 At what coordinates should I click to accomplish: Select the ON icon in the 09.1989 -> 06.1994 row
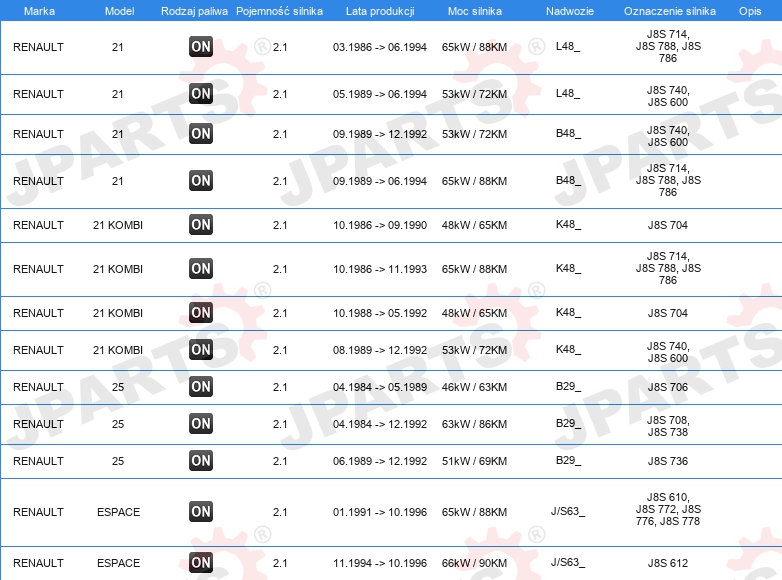click(x=201, y=181)
